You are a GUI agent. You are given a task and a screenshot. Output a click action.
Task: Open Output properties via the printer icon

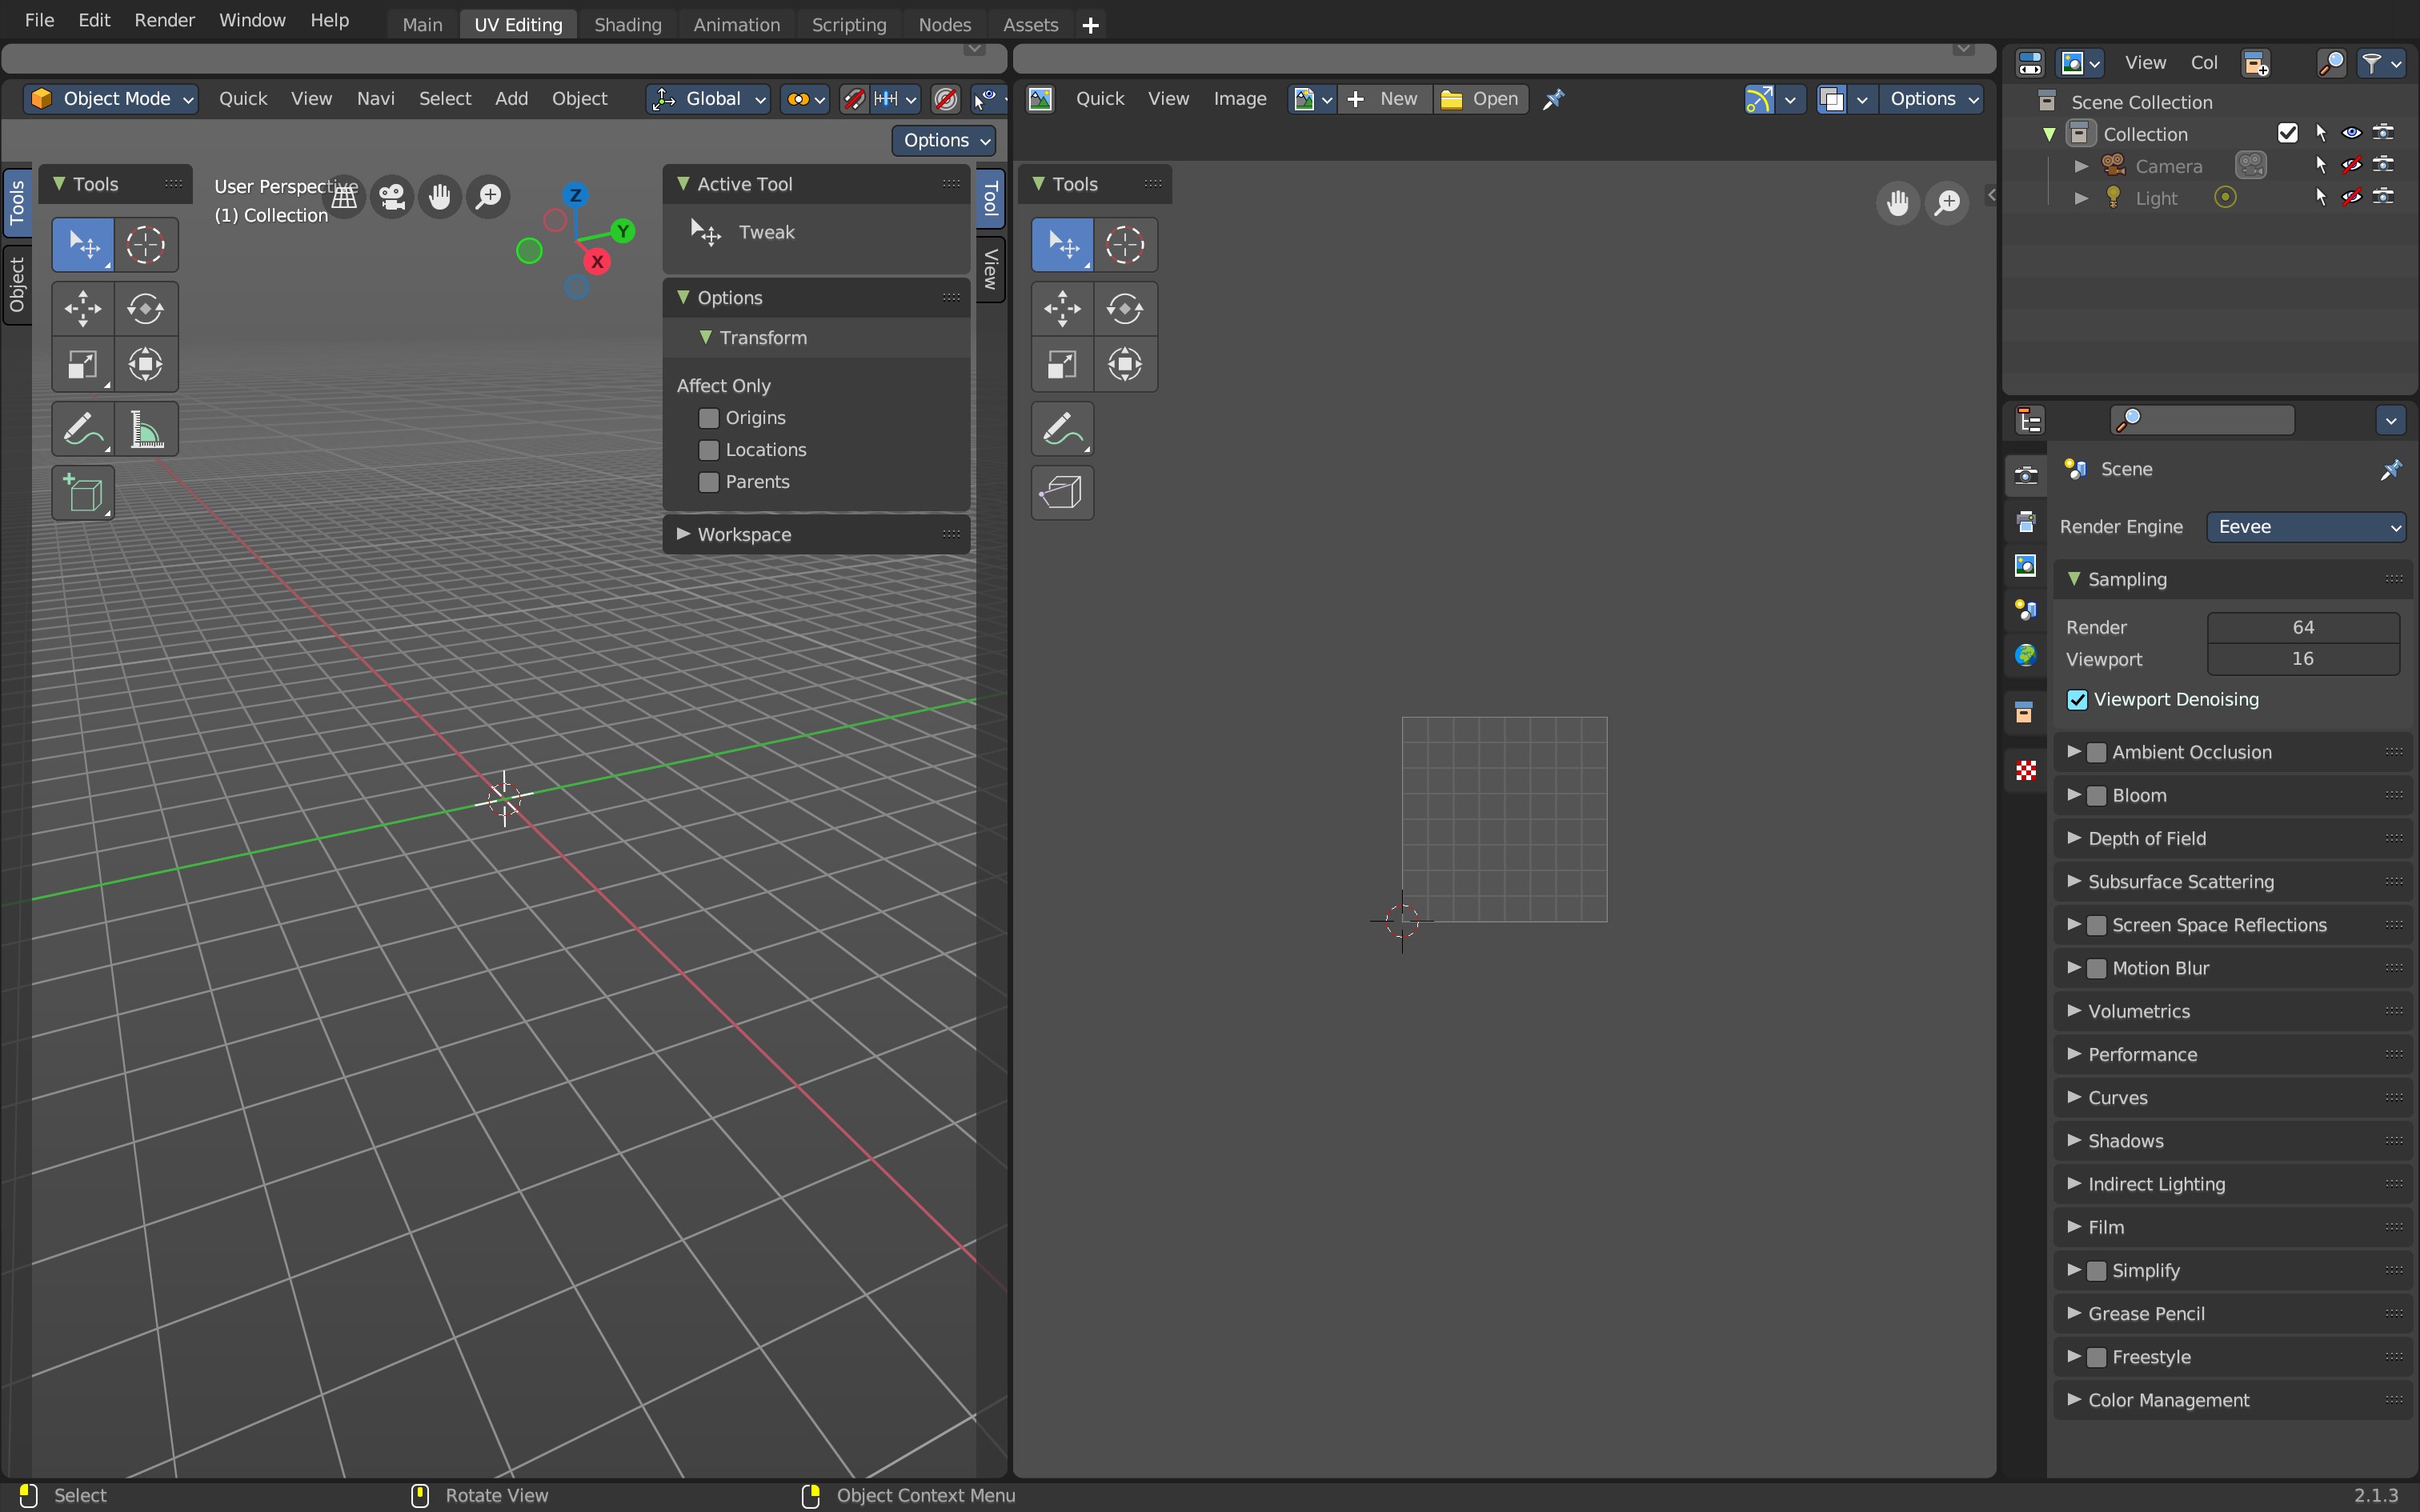[x=2025, y=519]
